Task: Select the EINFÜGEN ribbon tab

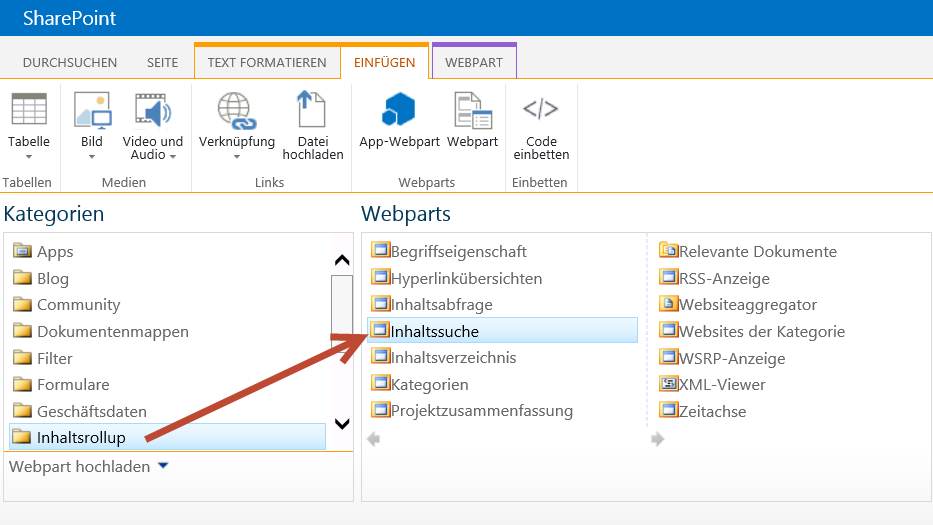Action: click(384, 62)
